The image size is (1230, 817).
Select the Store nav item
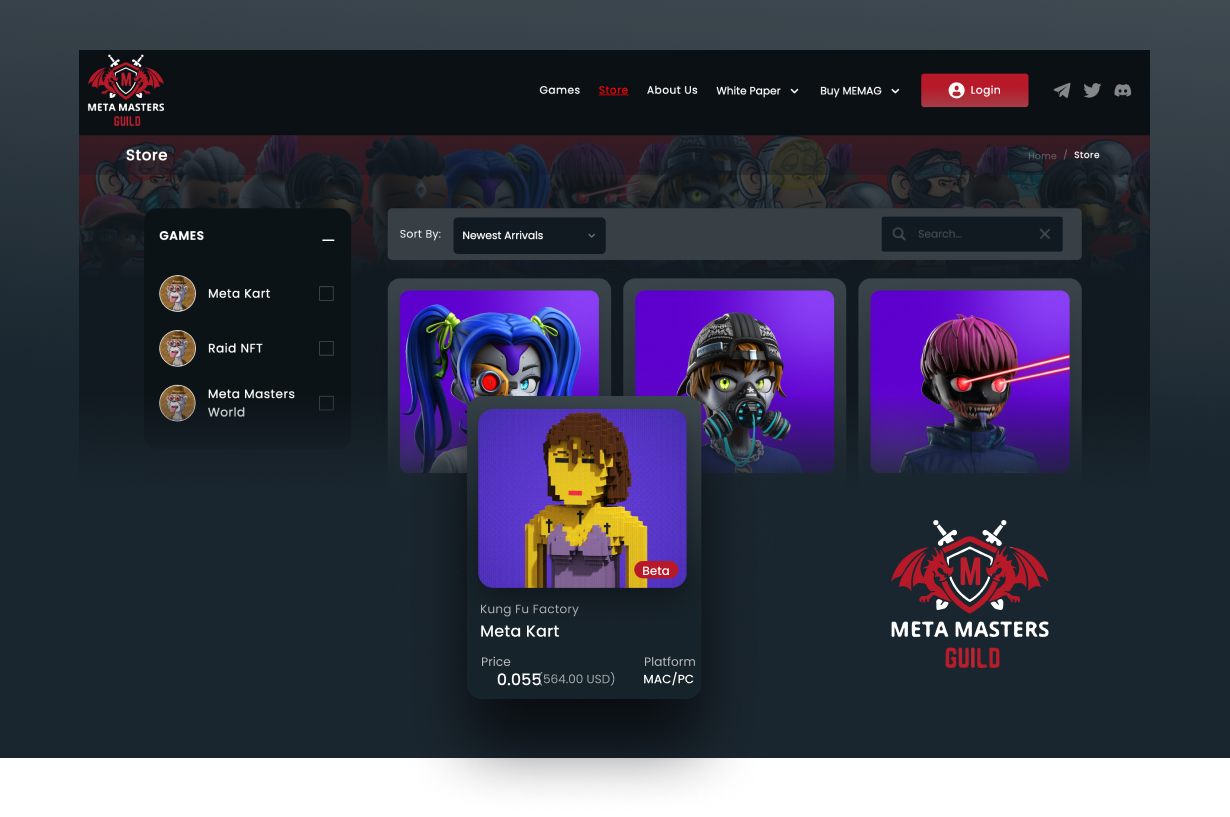click(613, 90)
